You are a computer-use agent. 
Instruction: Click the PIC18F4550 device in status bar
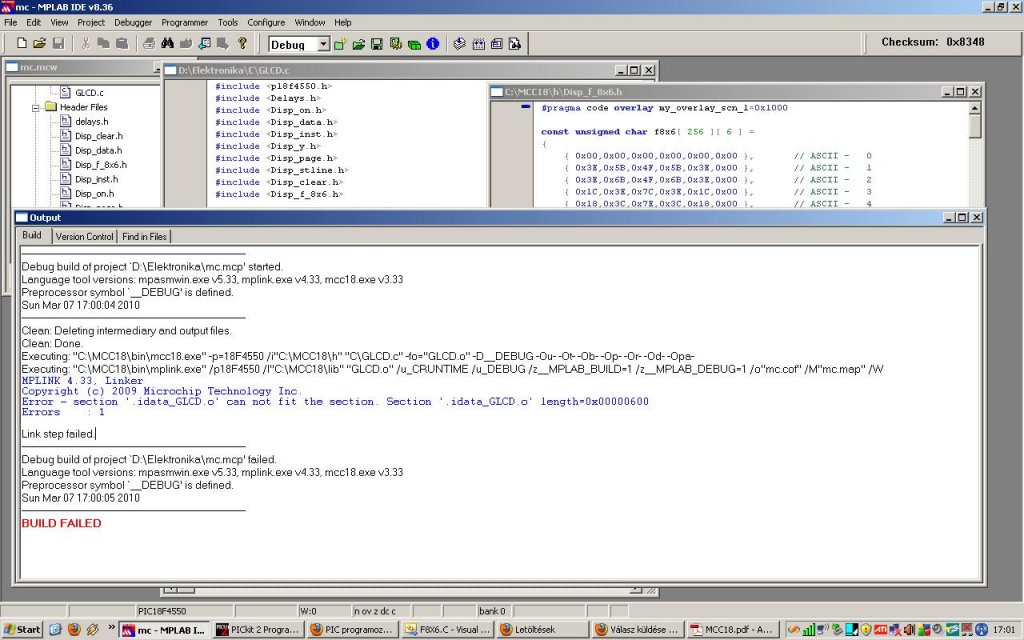162,611
